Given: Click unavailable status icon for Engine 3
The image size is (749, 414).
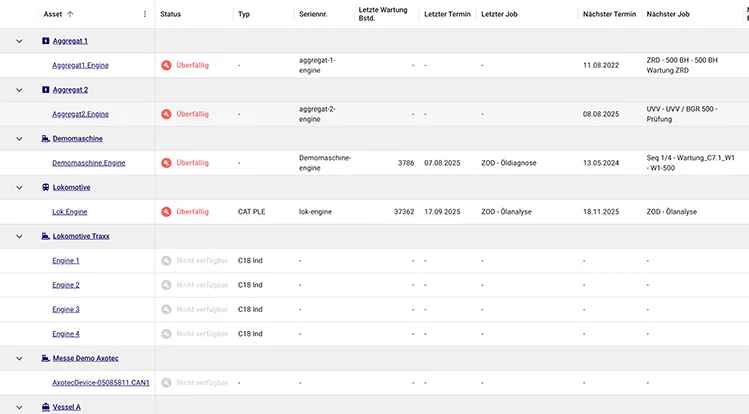Looking at the screenshot, I should pos(166,309).
